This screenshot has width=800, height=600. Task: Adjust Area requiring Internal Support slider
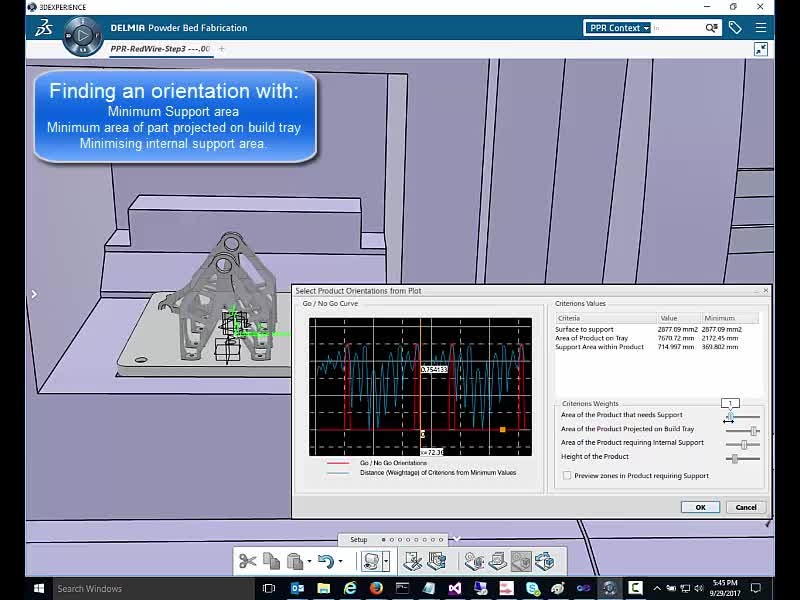tap(744, 445)
